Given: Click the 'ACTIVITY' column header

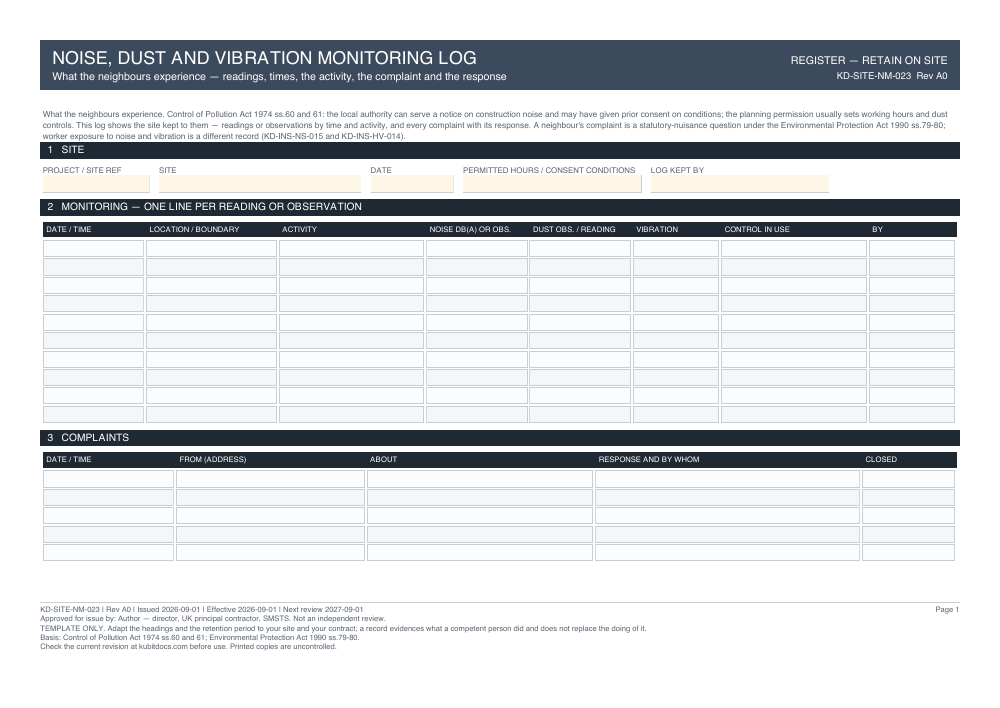Looking at the screenshot, I should pos(299,230).
